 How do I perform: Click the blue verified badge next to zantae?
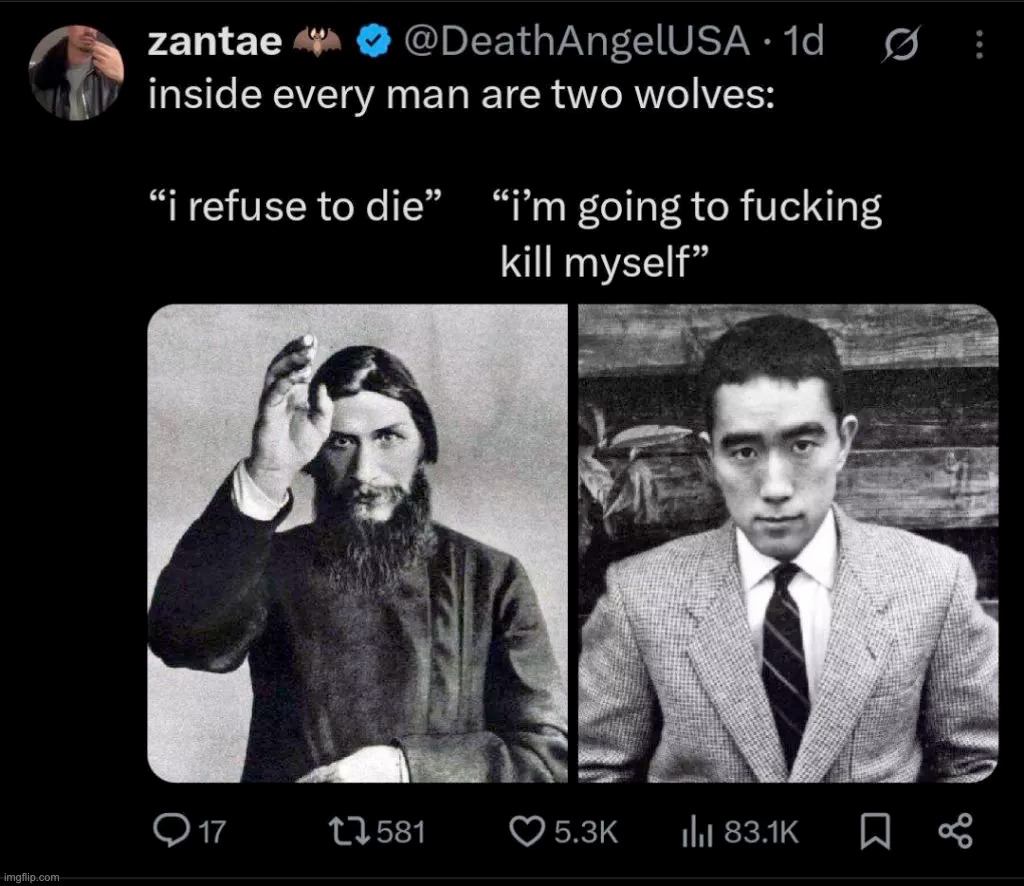click(374, 40)
